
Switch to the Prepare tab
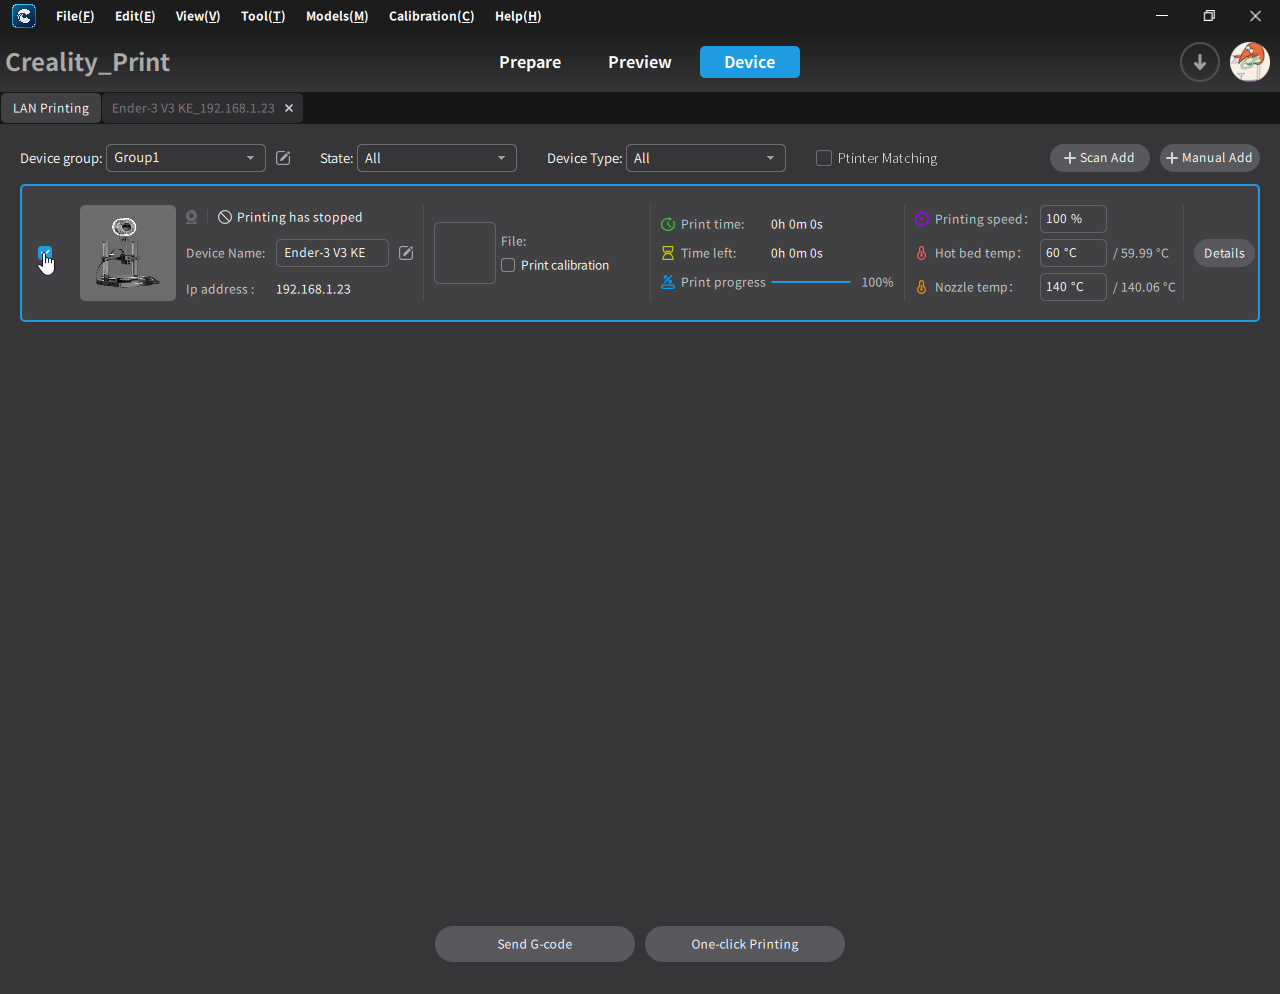click(x=530, y=62)
